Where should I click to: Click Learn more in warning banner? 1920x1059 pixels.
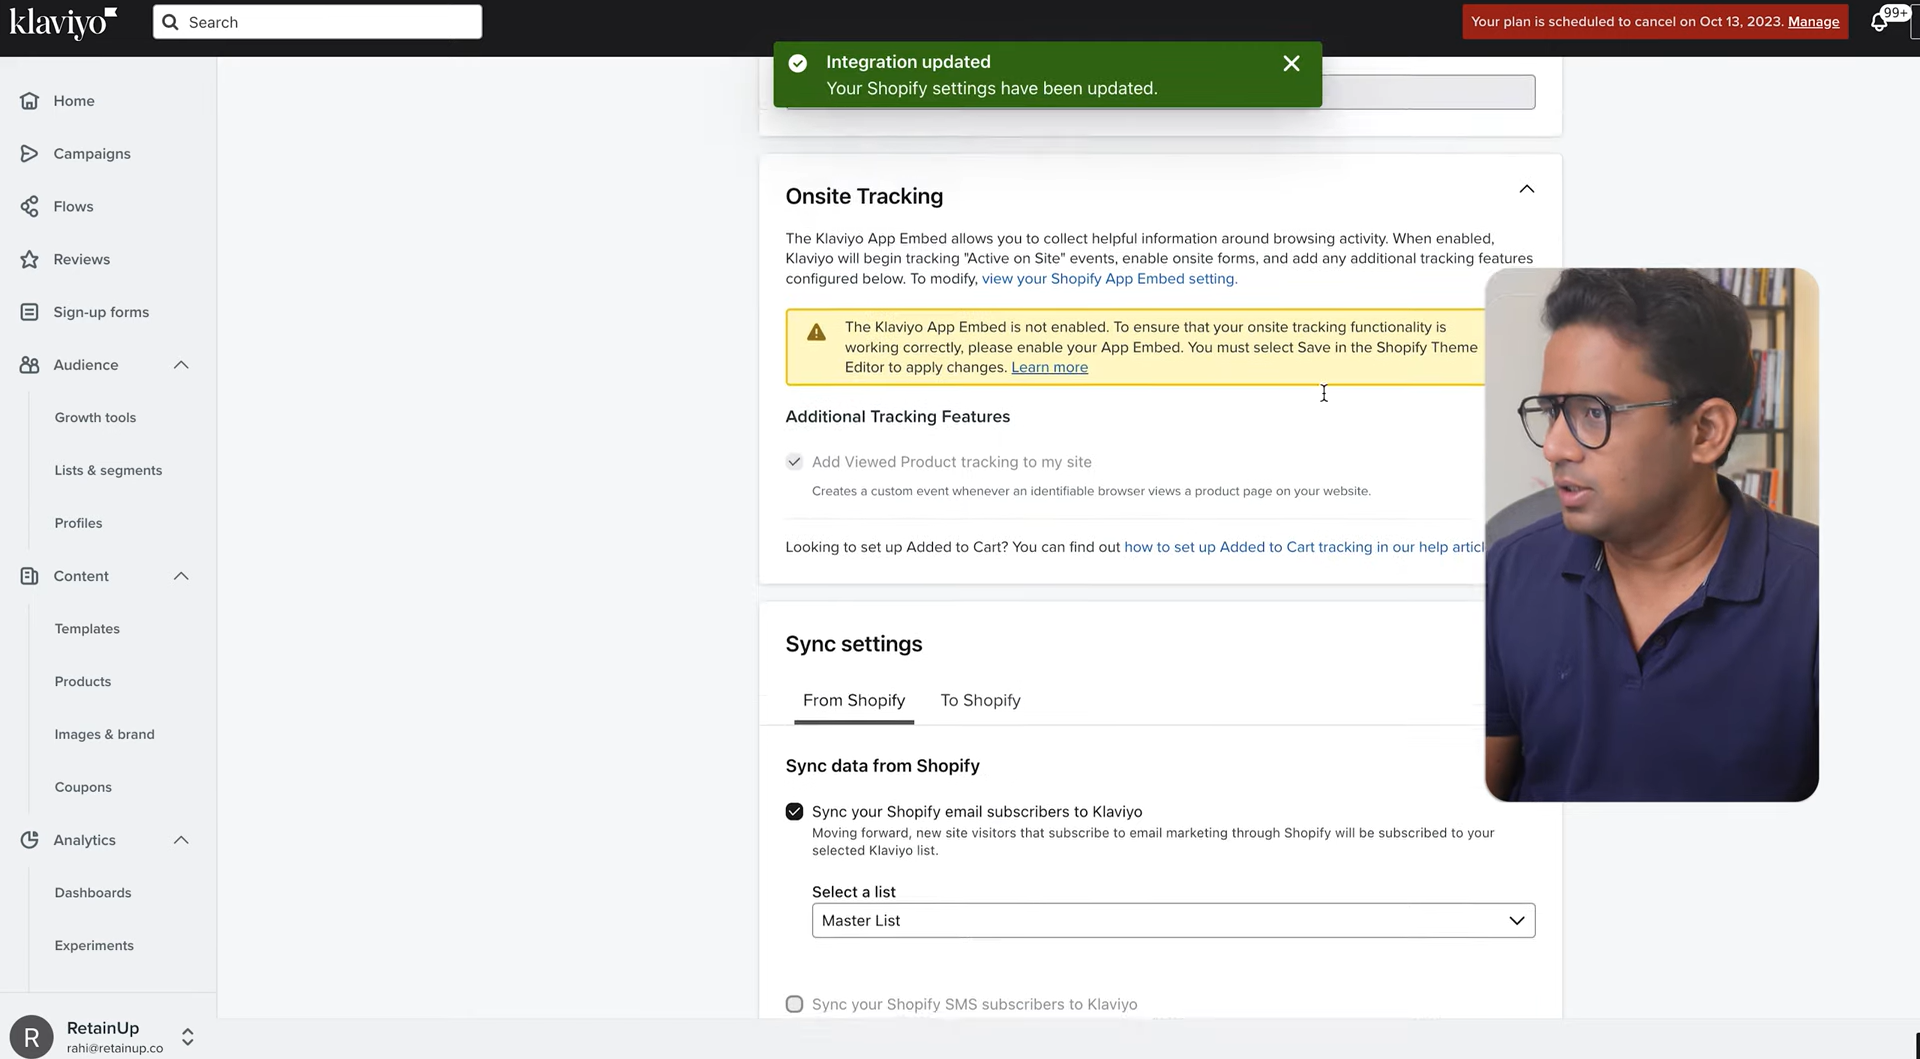point(1049,367)
